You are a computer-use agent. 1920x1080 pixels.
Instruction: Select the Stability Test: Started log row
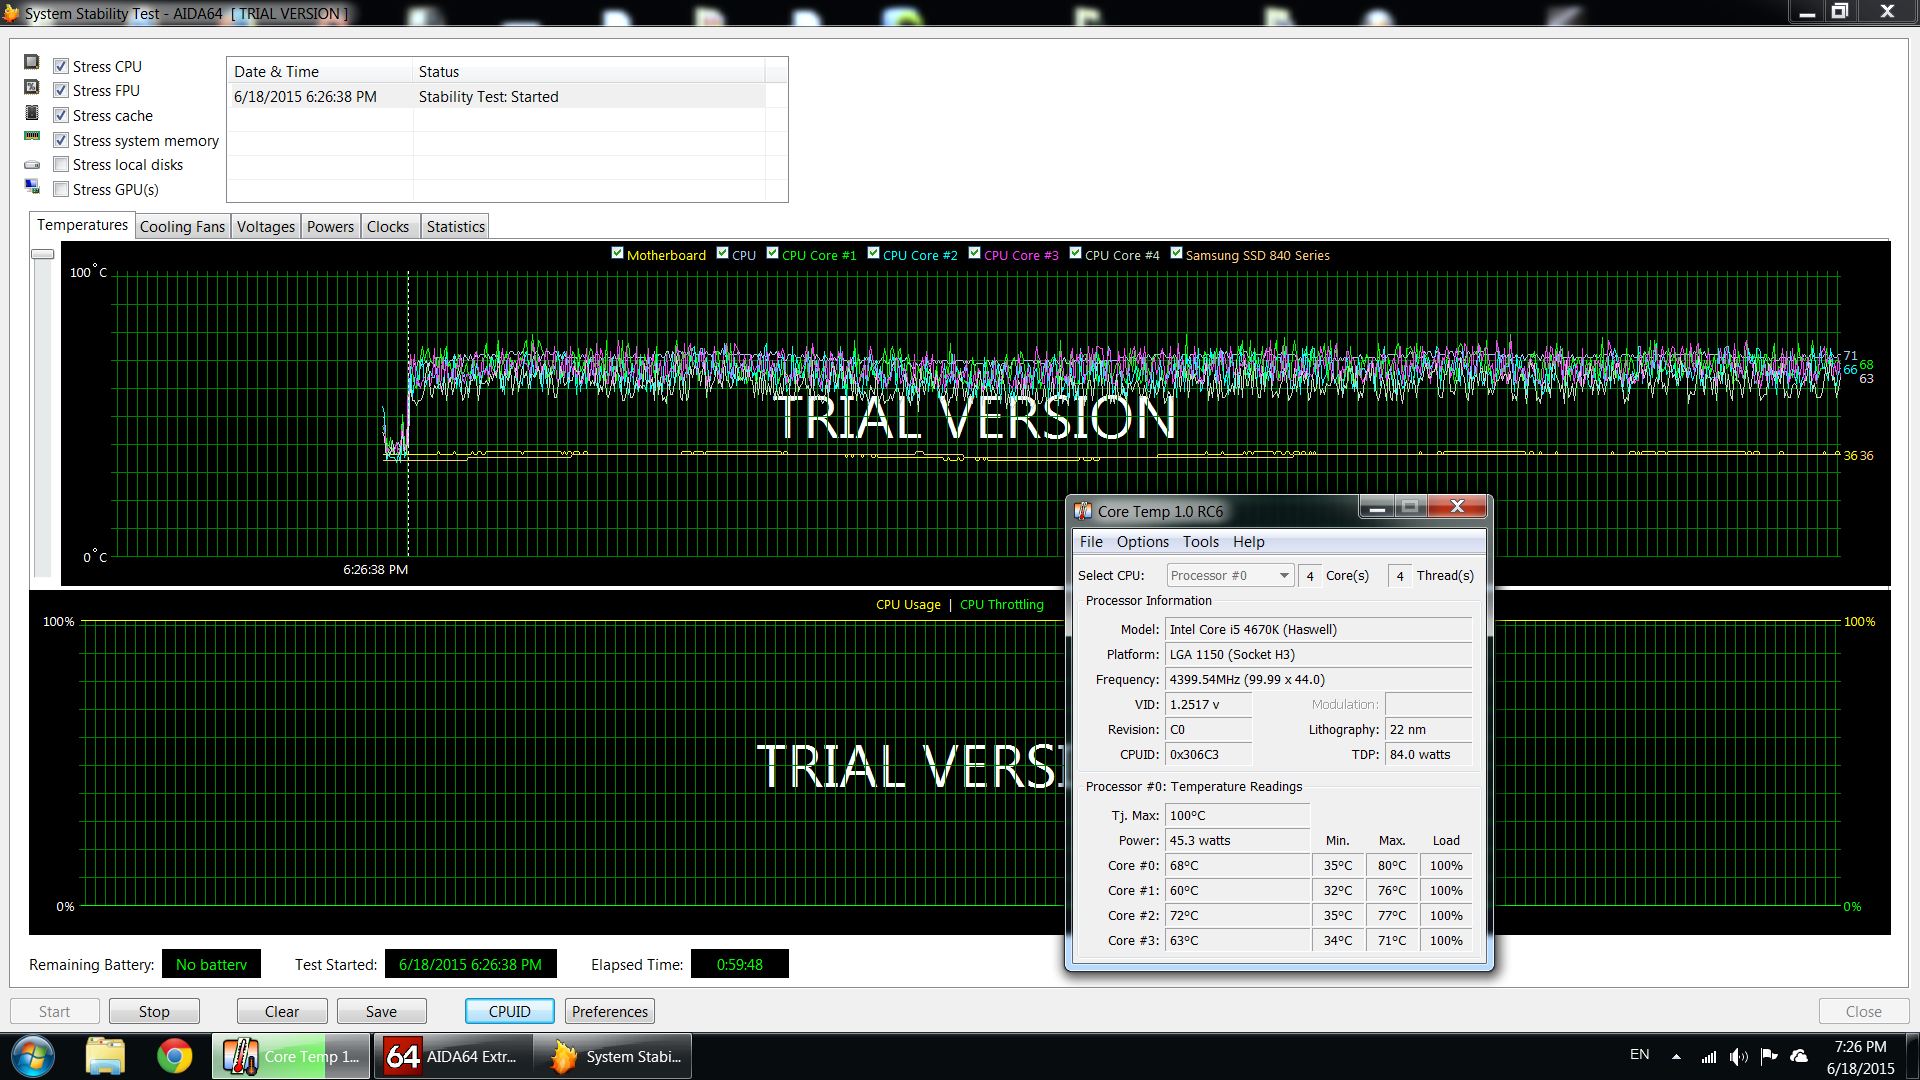(497, 96)
